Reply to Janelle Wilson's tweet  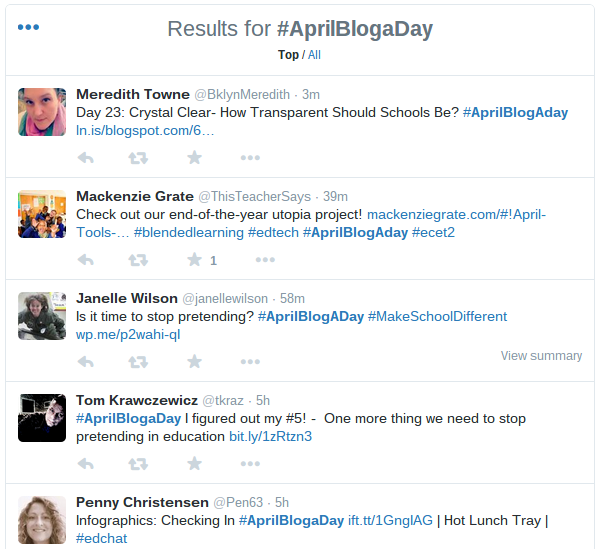86,362
